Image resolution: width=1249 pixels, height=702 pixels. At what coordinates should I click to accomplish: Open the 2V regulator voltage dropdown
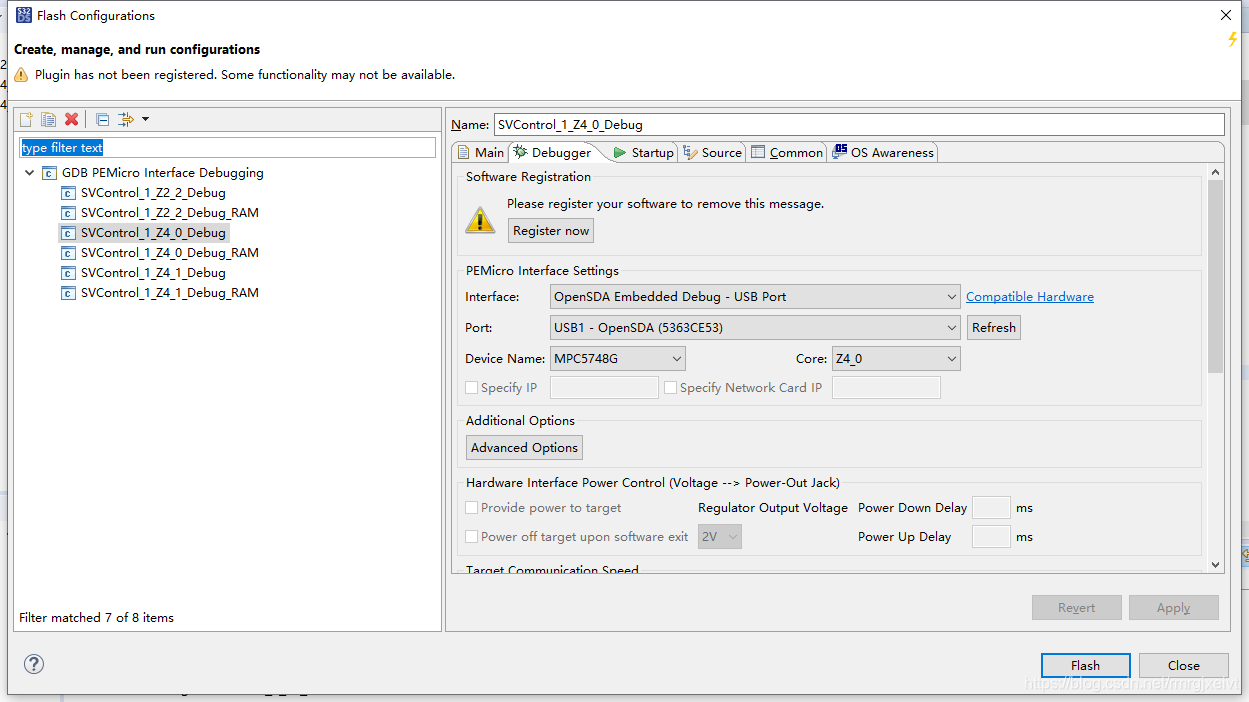pos(720,536)
